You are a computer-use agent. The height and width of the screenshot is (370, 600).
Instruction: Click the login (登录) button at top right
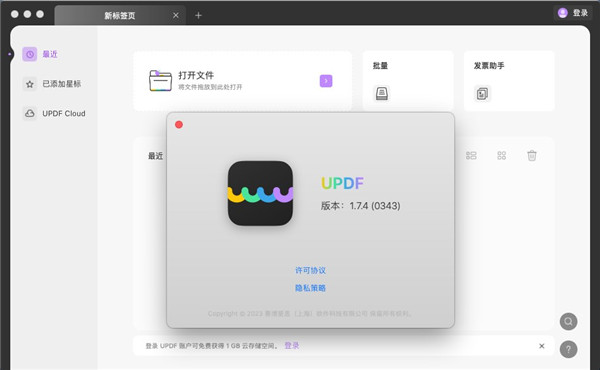coord(573,13)
